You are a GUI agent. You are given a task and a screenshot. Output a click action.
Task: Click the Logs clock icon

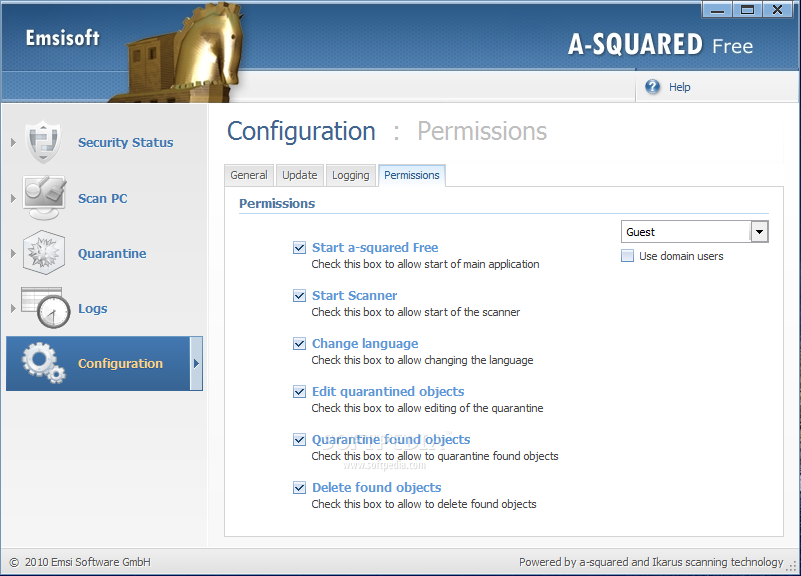coord(46,308)
